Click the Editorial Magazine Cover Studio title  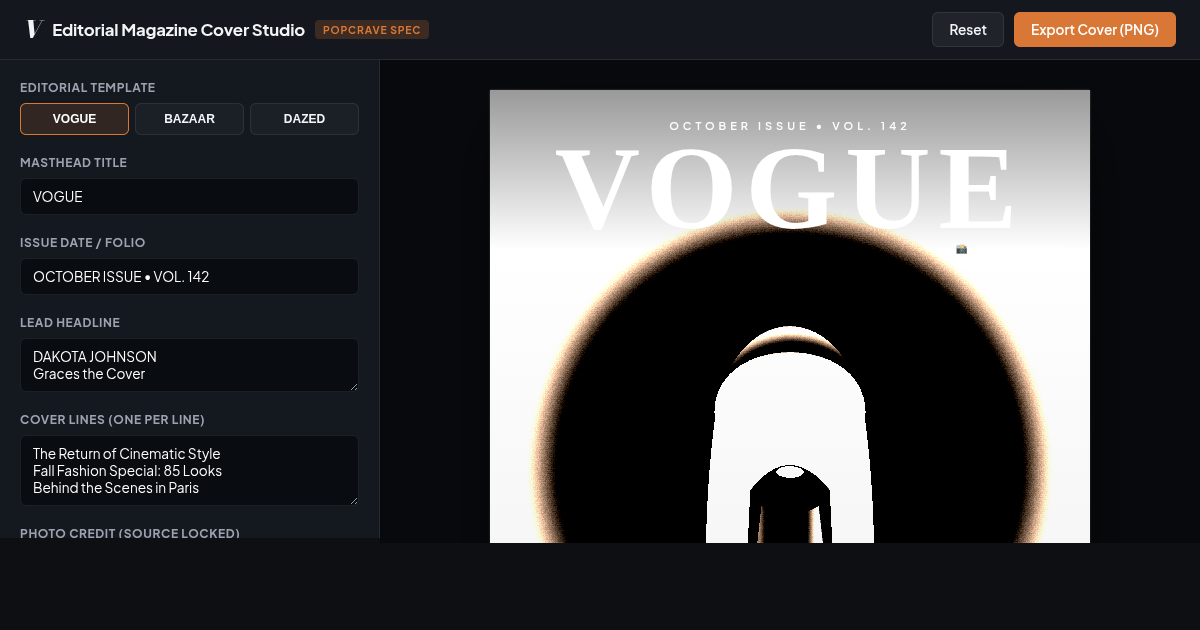178,30
